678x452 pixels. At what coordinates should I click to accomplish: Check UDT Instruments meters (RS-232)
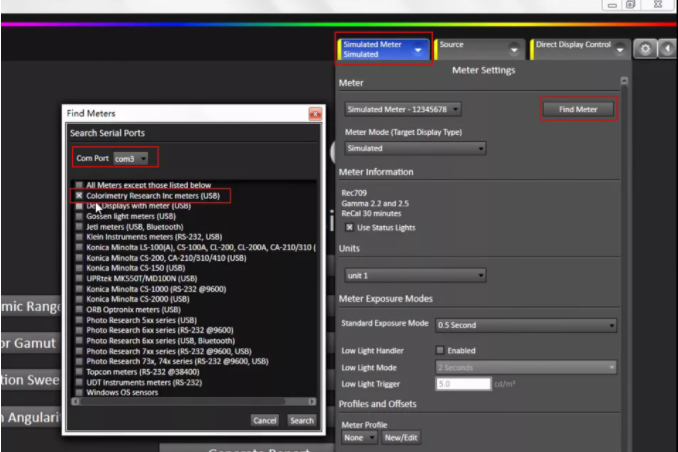tap(79, 382)
